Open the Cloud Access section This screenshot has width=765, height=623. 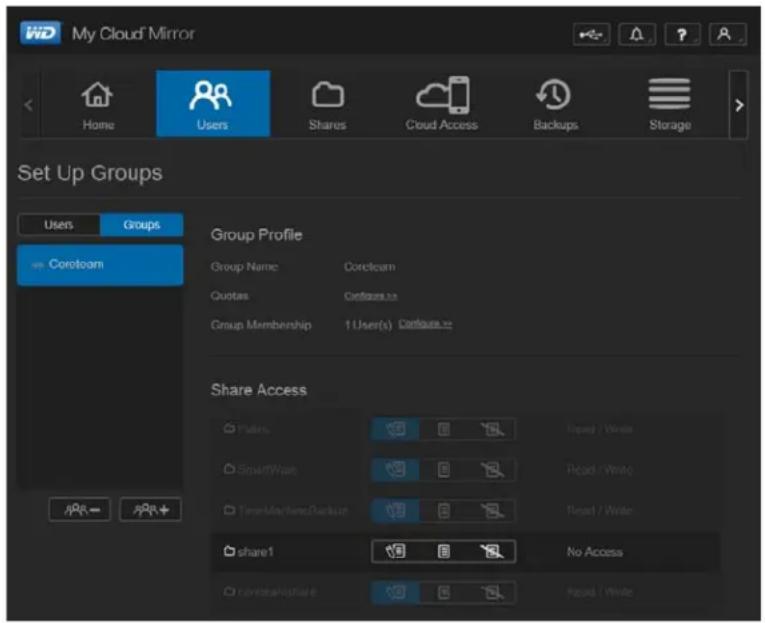coord(442,104)
